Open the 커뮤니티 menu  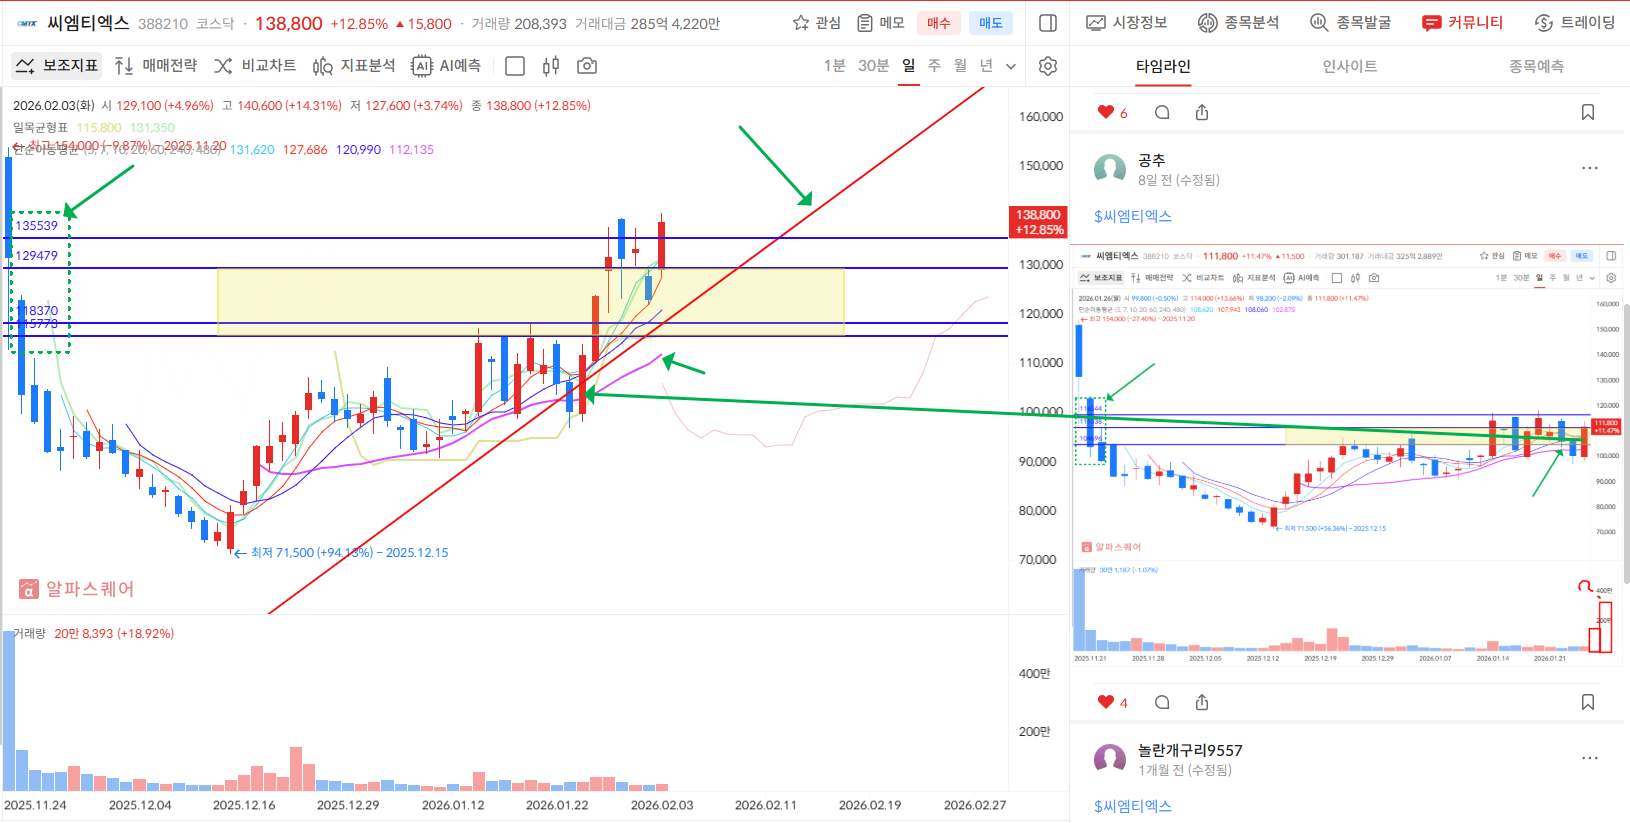click(1462, 23)
